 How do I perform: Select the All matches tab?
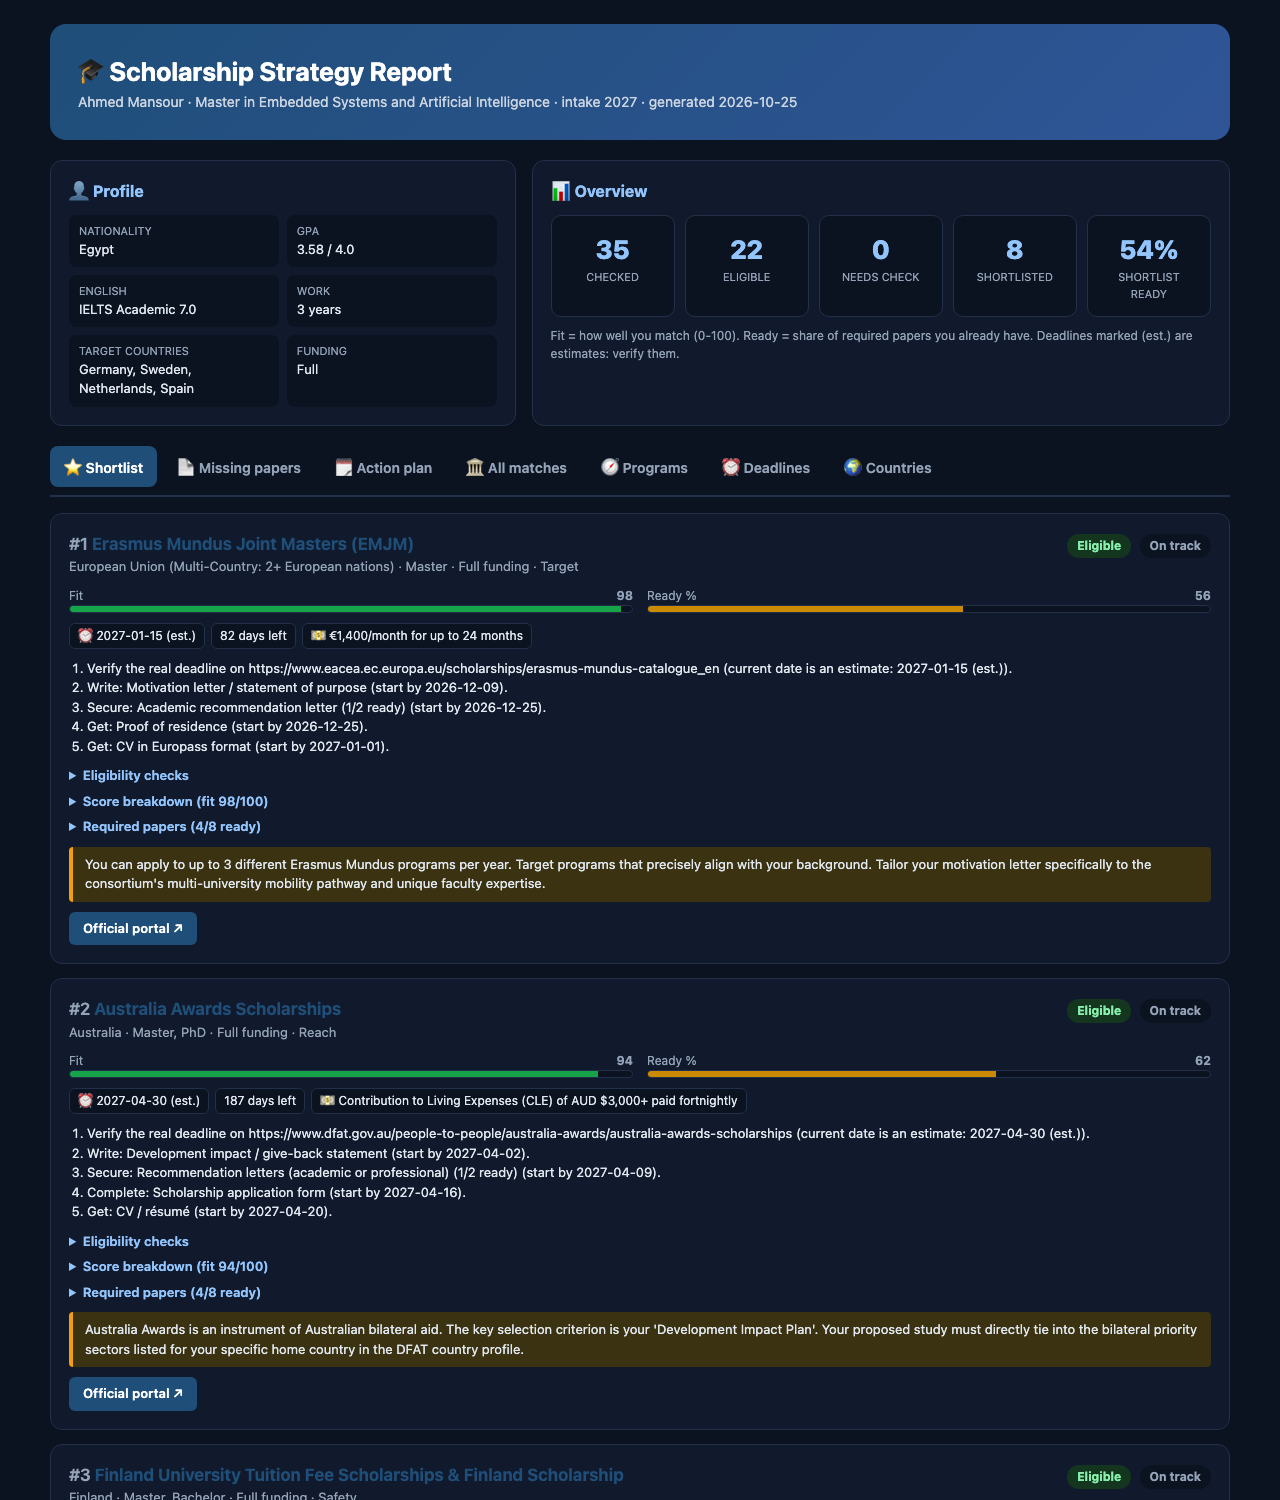click(x=516, y=467)
